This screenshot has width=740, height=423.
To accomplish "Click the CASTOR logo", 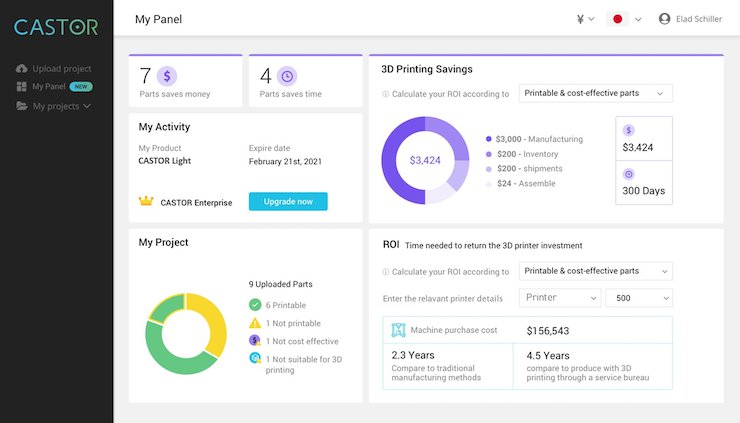I will click(56, 26).
